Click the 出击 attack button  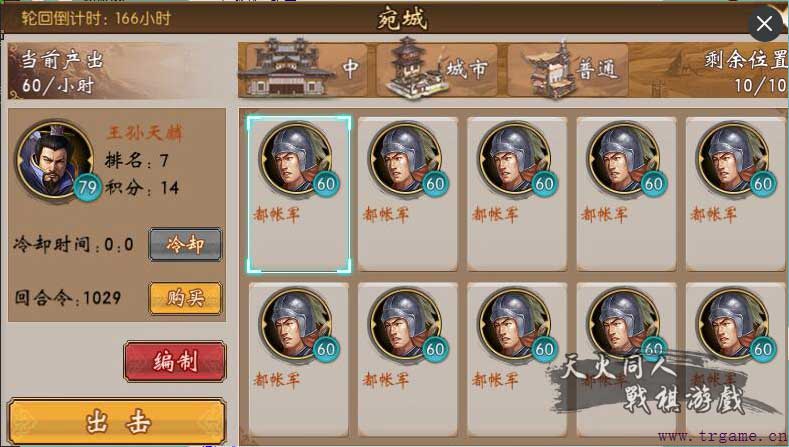pos(117,422)
